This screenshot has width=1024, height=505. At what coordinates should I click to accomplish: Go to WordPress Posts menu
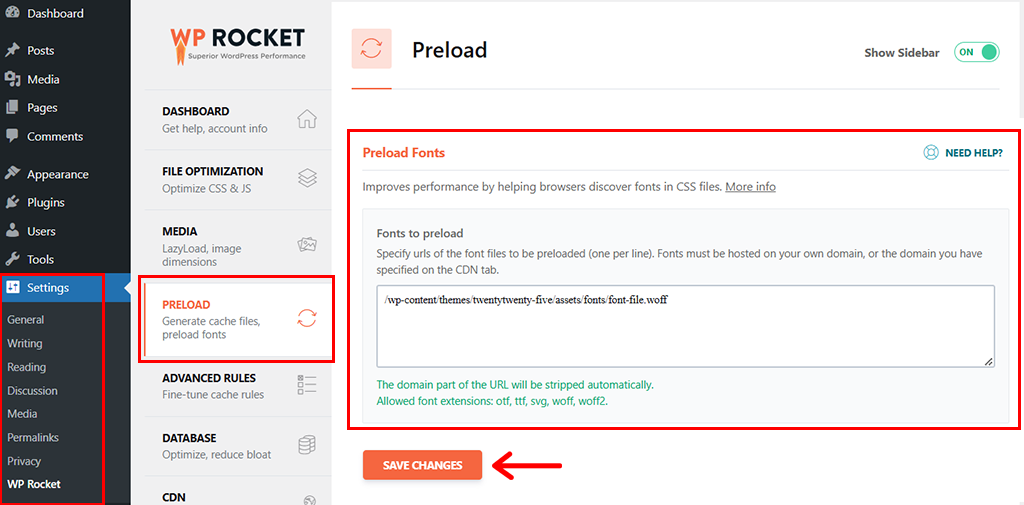(40, 50)
